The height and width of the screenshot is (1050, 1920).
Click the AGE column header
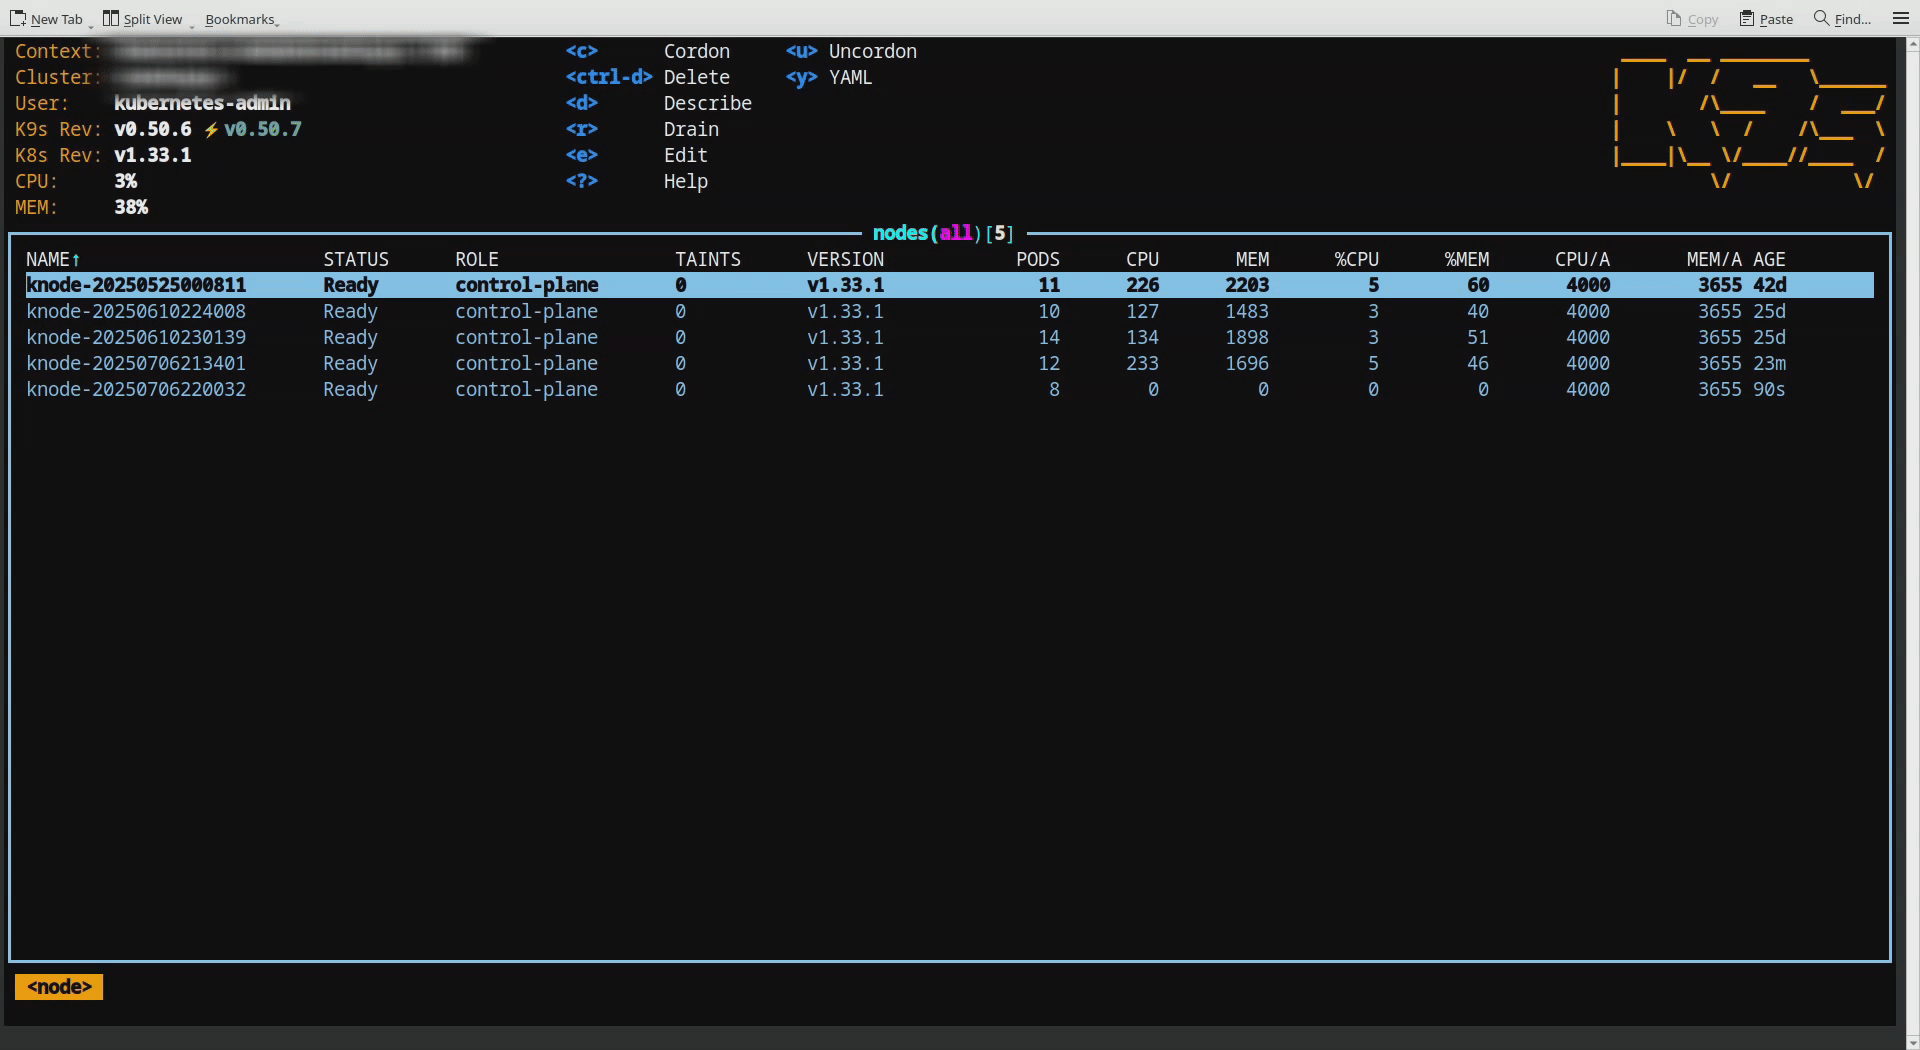pyautogui.click(x=1769, y=259)
